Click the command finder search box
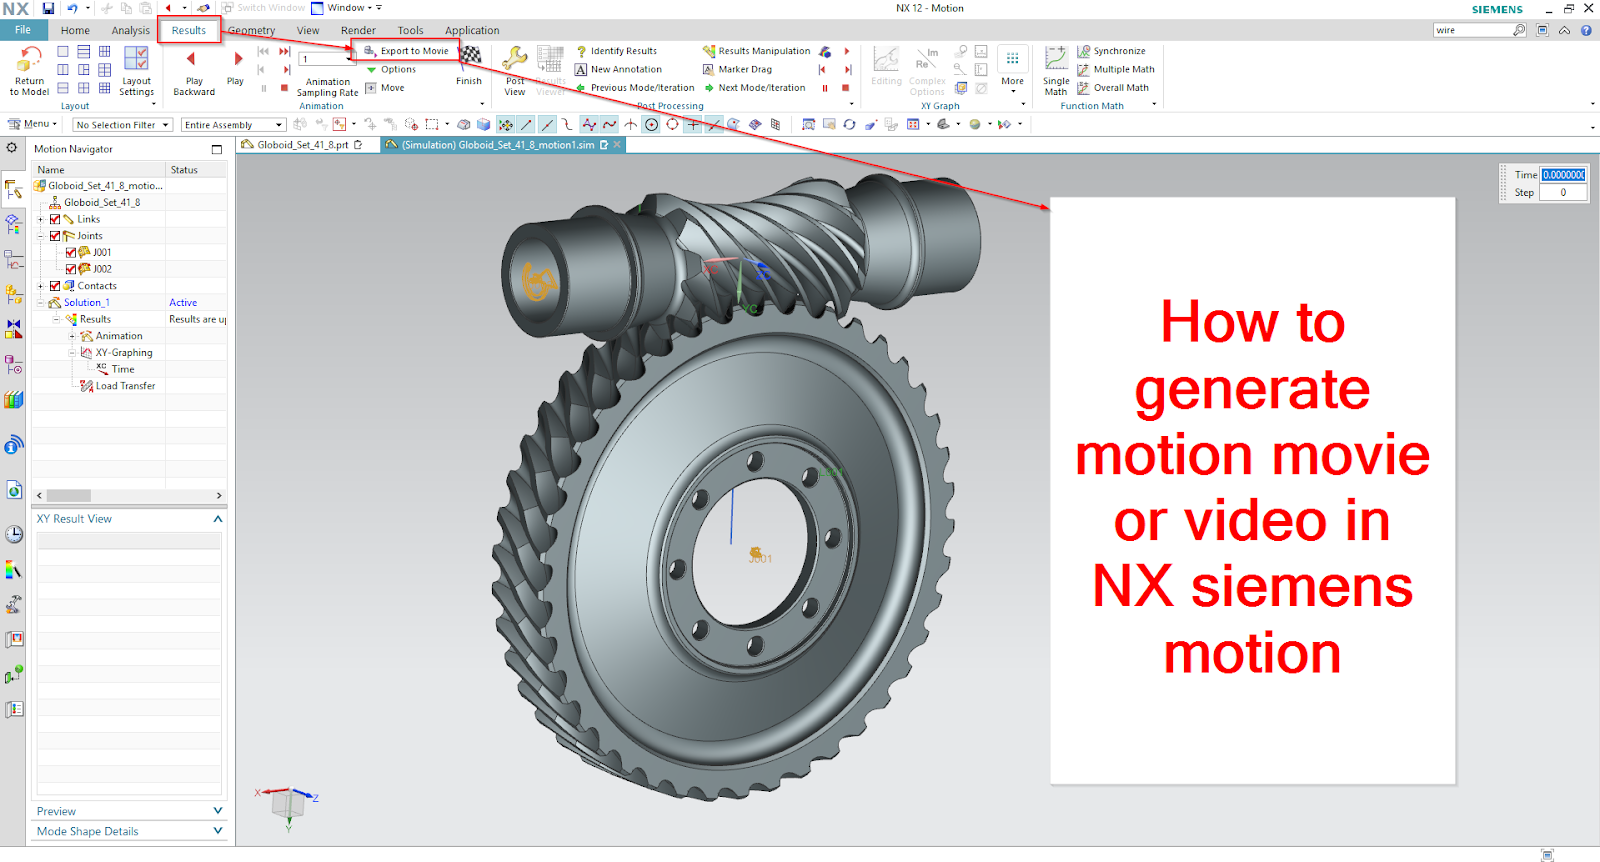 [1479, 30]
